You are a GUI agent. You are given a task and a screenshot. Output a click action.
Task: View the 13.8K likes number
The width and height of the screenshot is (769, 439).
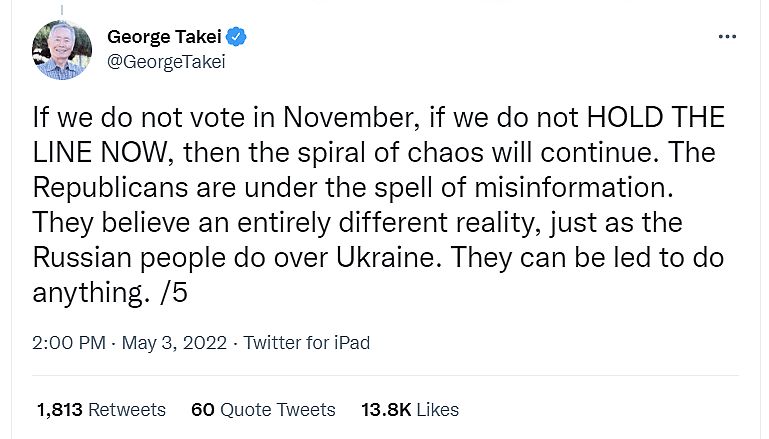pyautogui.click(x=384, y=410)
